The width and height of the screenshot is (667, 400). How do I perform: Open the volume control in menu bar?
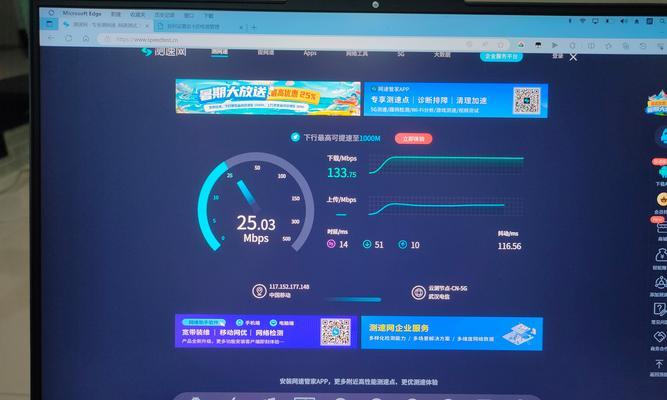click(x=624, y=21)
